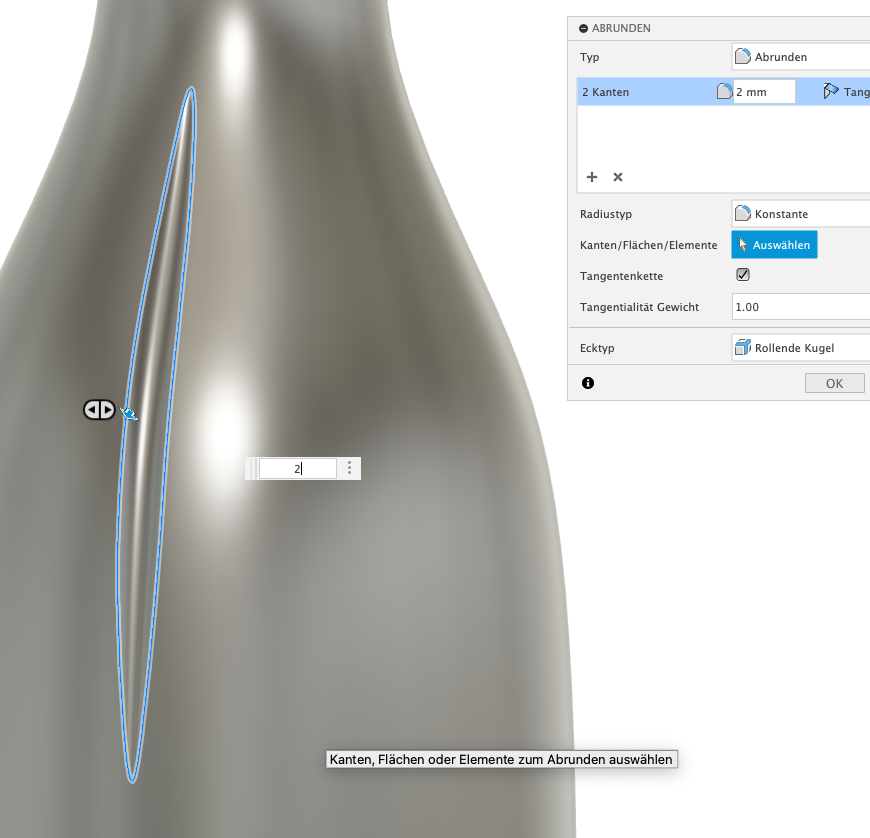Image resolution: width=870 pixels, height=838 pixels.
Task: Click the floating radius input showing 2
Action: [x=298, y=468]
